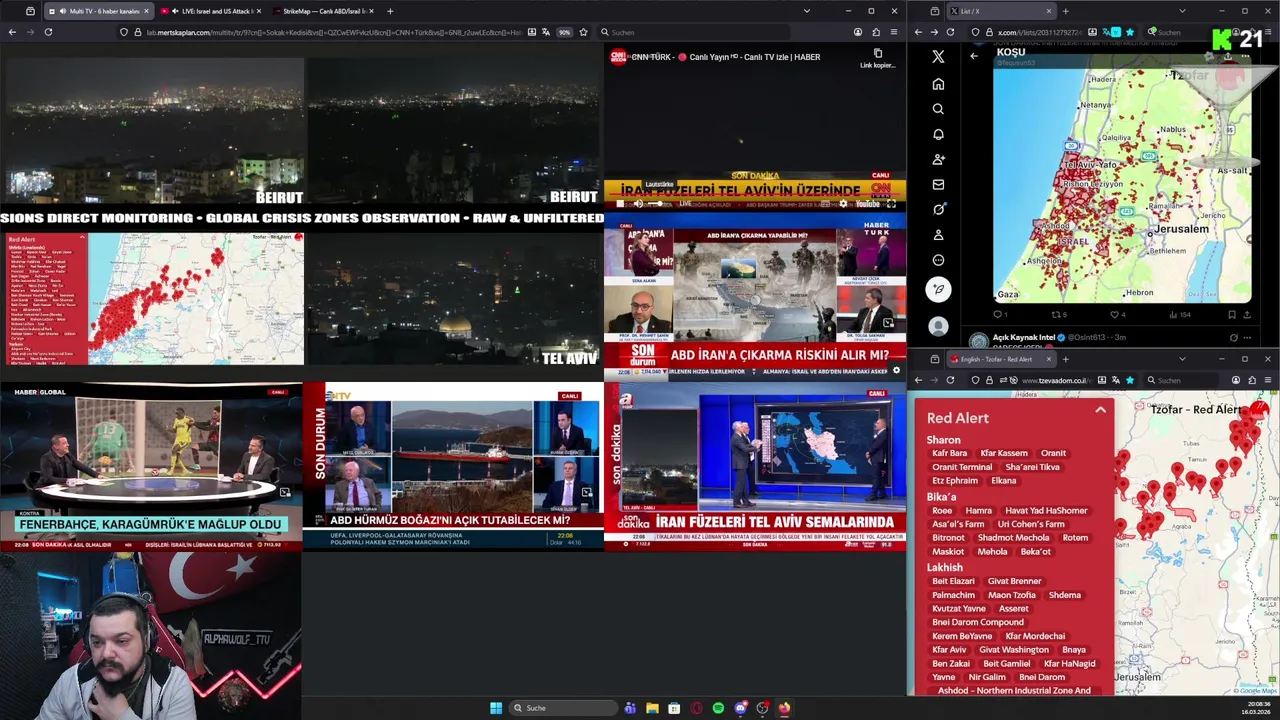Fullscreen CNN Türk YouTube player

tap(892, 203)
